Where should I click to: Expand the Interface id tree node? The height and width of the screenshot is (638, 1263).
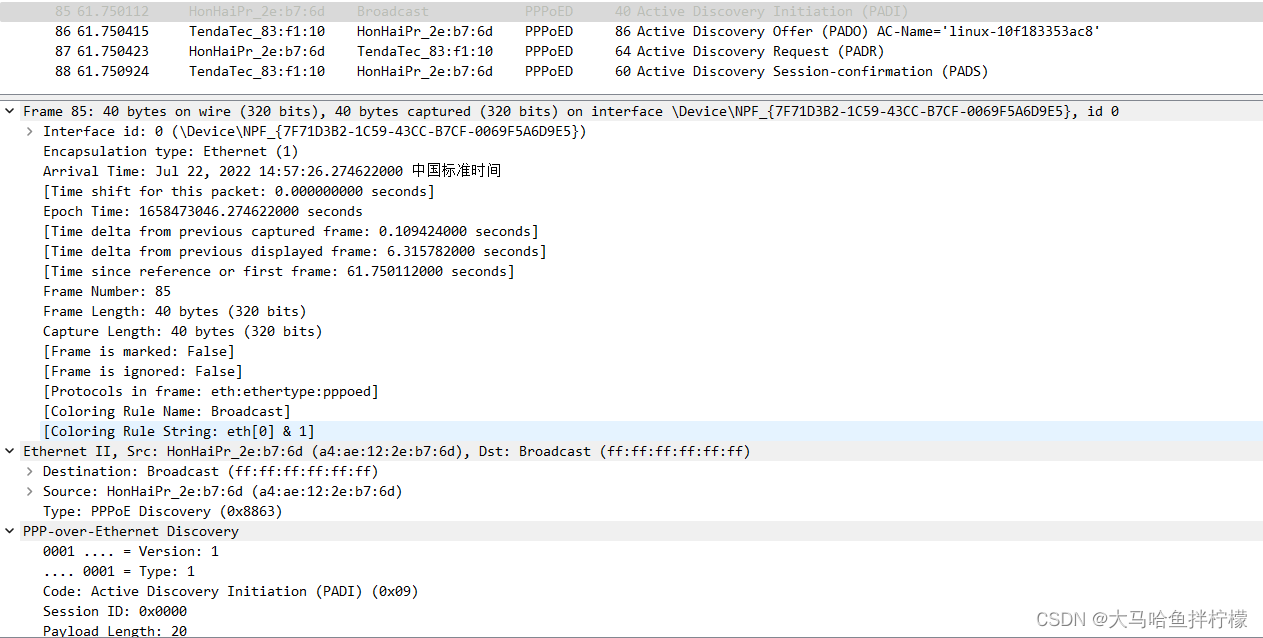click(x=30, y=132)
